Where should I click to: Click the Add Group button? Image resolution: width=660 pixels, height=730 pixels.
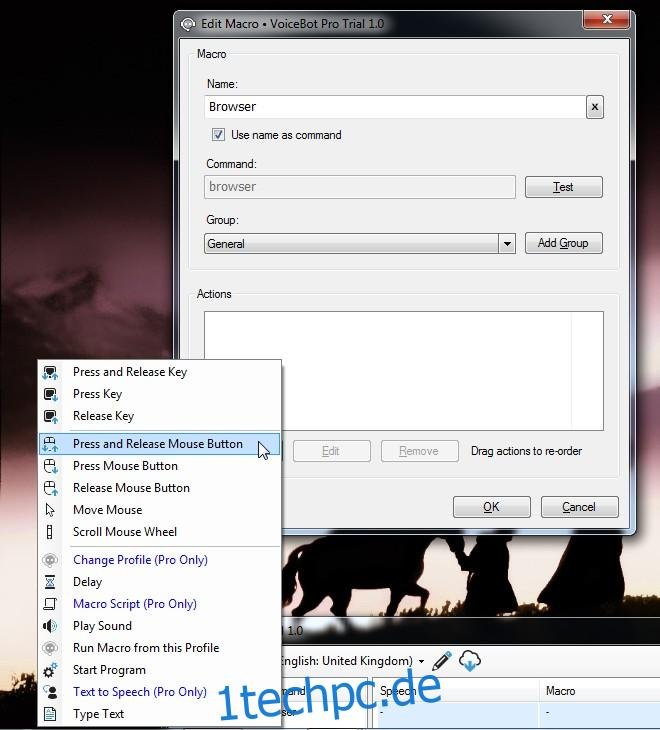click(564, 243)
